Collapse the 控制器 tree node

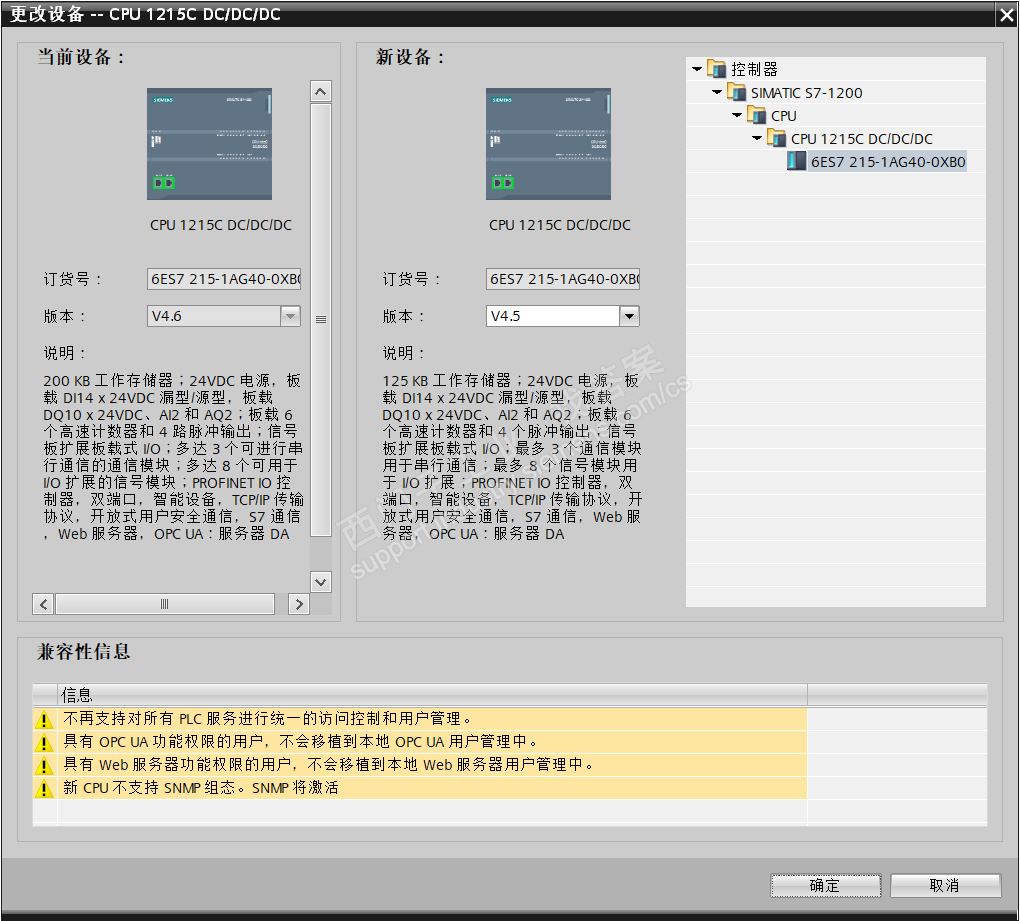(x=697, y=68)
